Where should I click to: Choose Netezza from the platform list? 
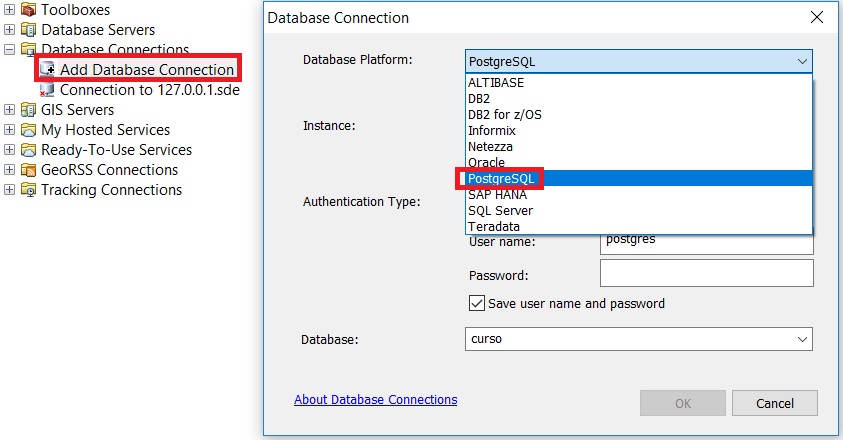pos(639,146)
